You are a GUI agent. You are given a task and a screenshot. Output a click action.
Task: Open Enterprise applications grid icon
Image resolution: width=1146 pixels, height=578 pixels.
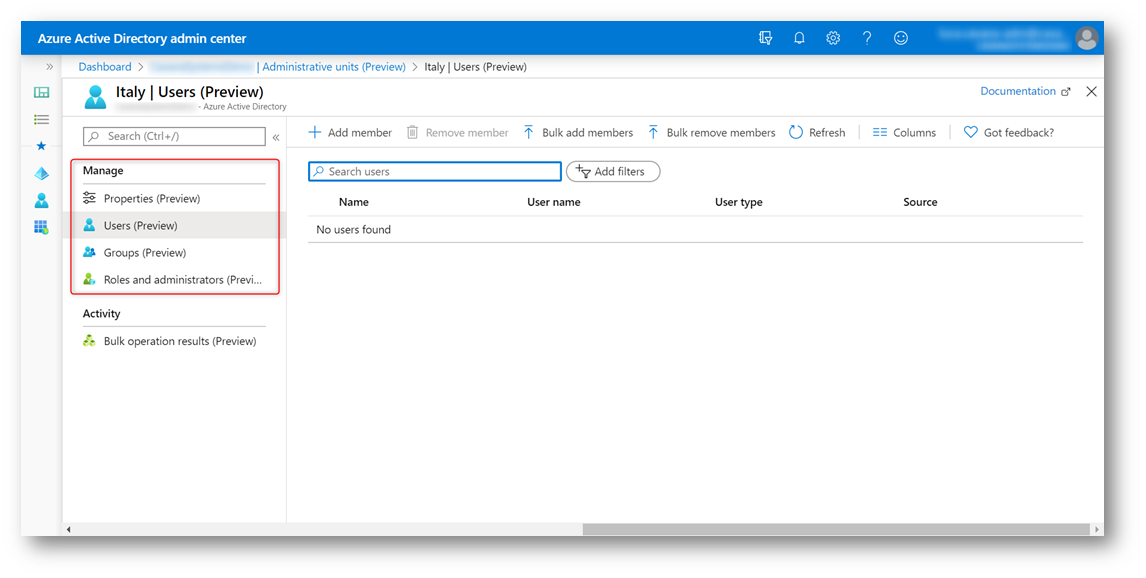click(42, 227)
